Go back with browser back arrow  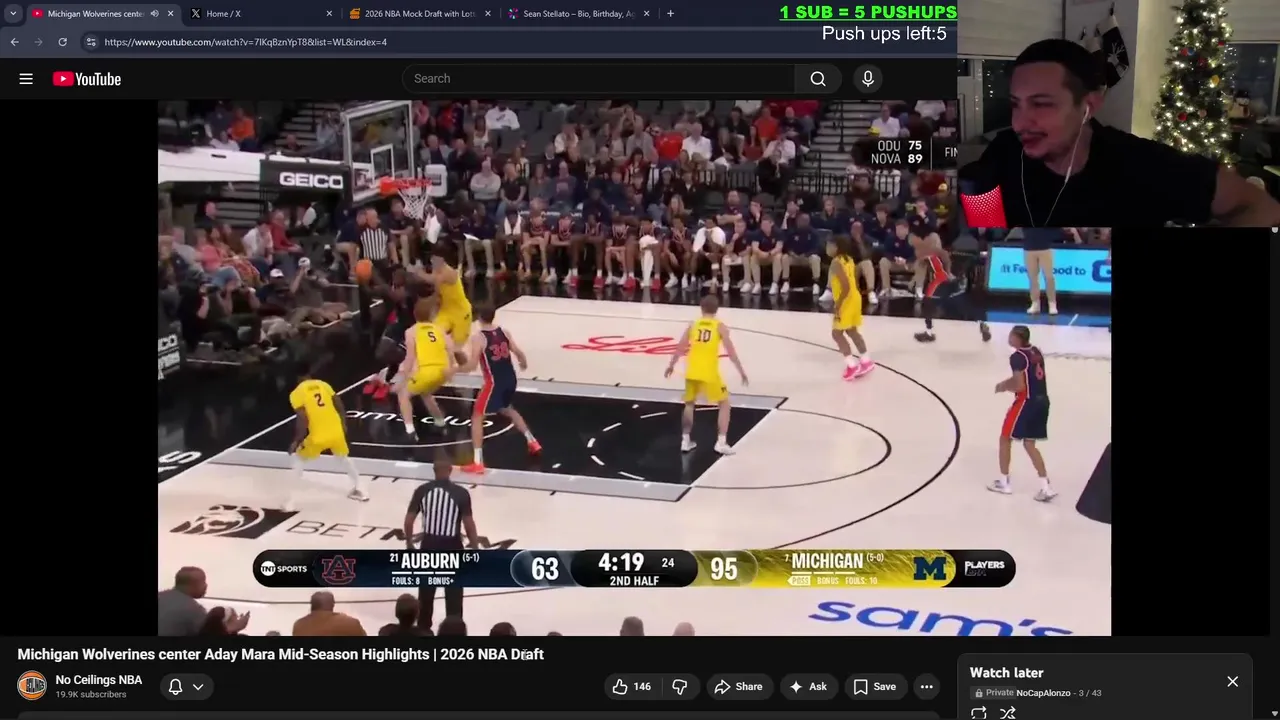(15, 42)
